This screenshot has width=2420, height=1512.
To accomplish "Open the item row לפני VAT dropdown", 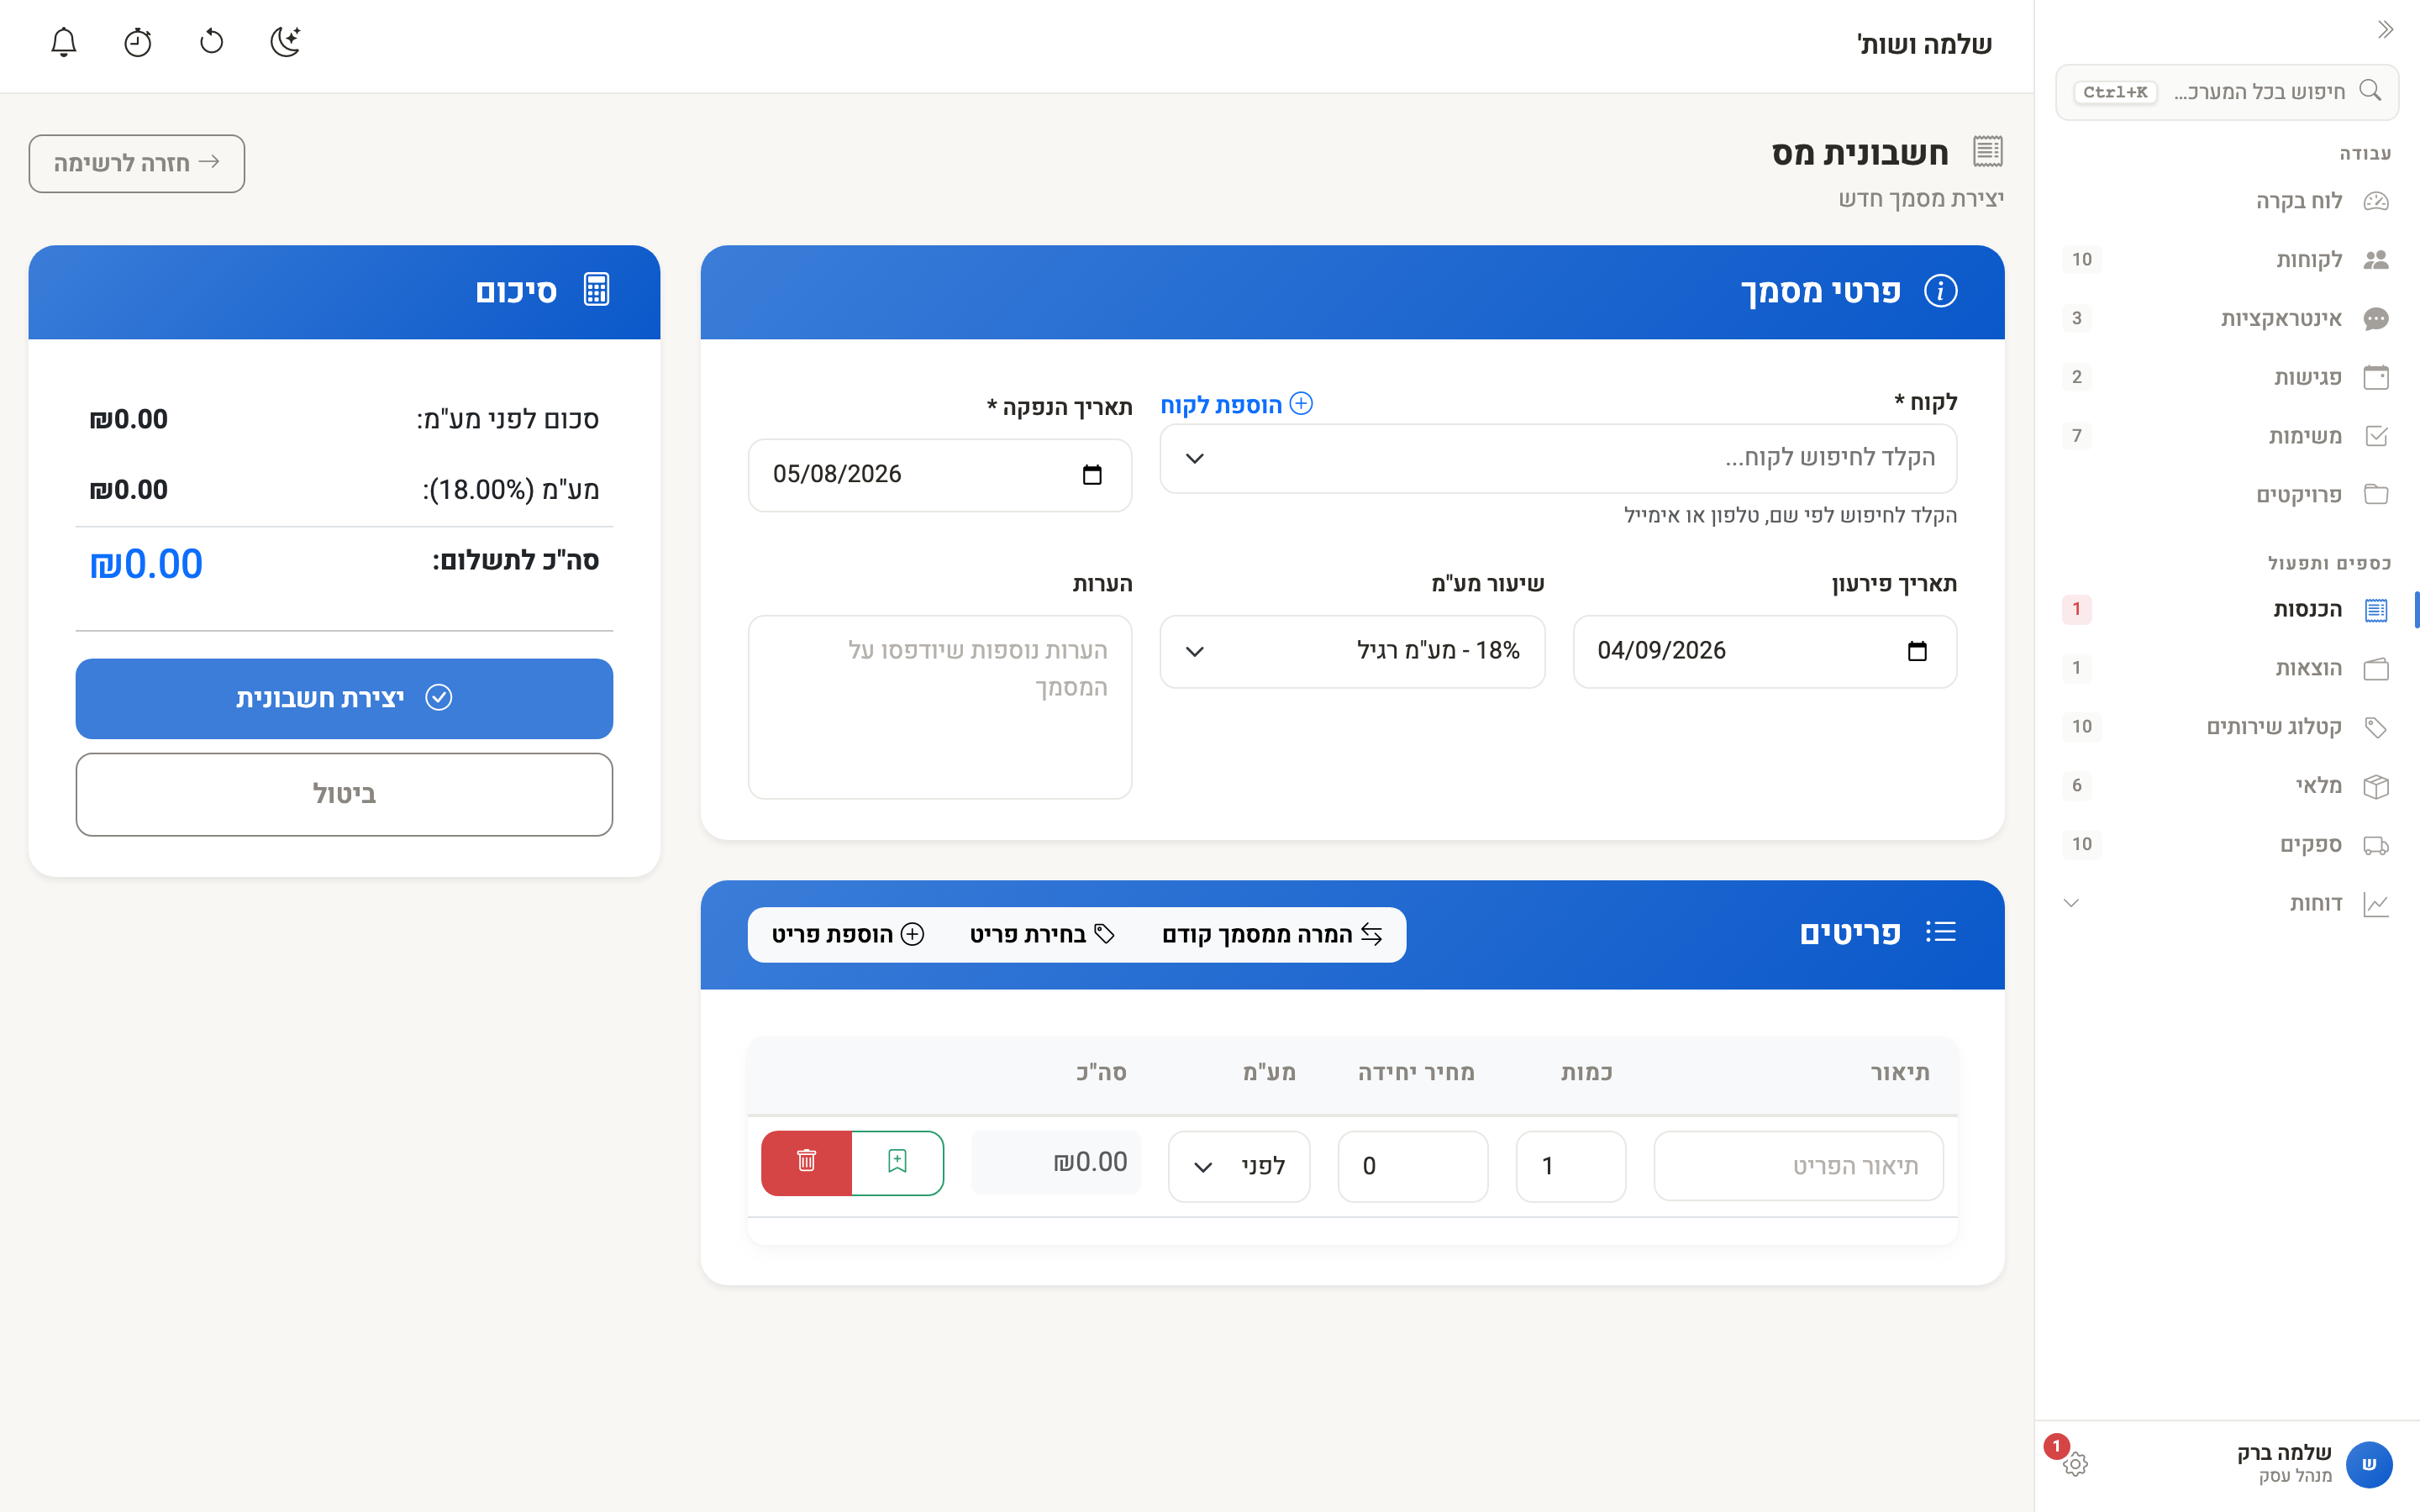I will [x=1238, y=1166].
